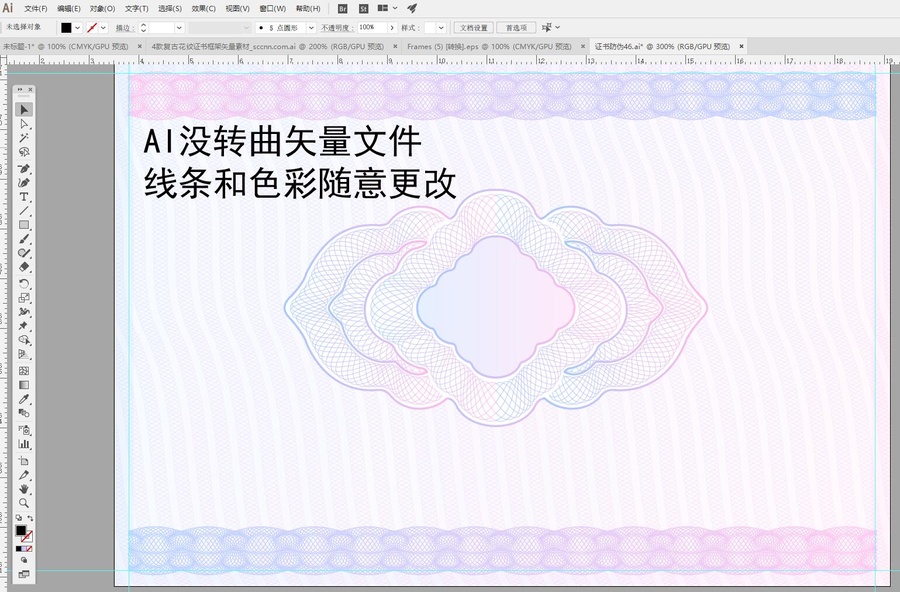Open the 文件(F) menu
Image resolution: width=900 pixels, height=592 pixels.
(36, 9)
